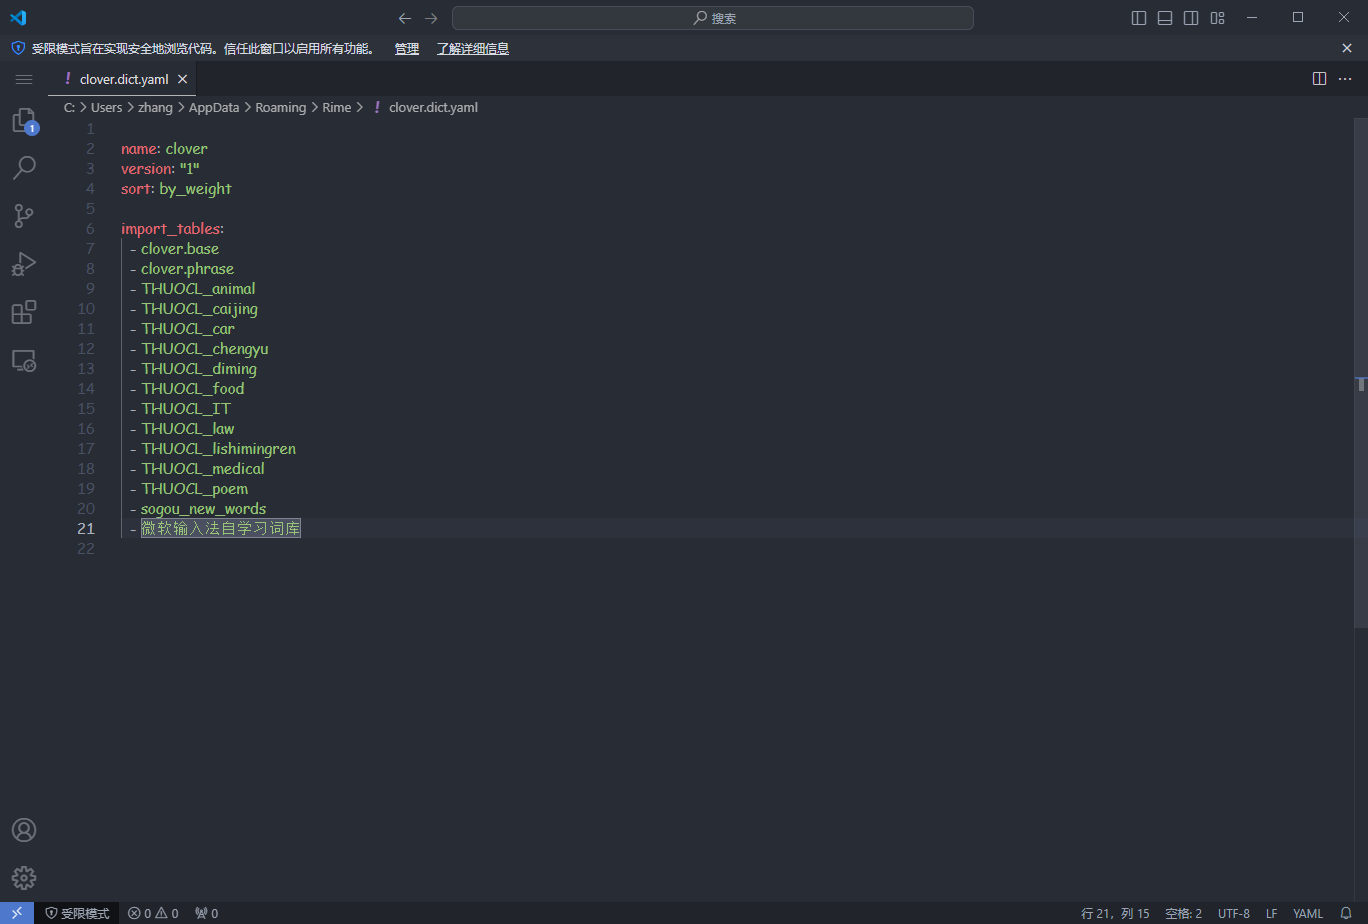1368x924 pixels.
Task: Click the 管理 link in restricted banner
Action: pos(406,48)
